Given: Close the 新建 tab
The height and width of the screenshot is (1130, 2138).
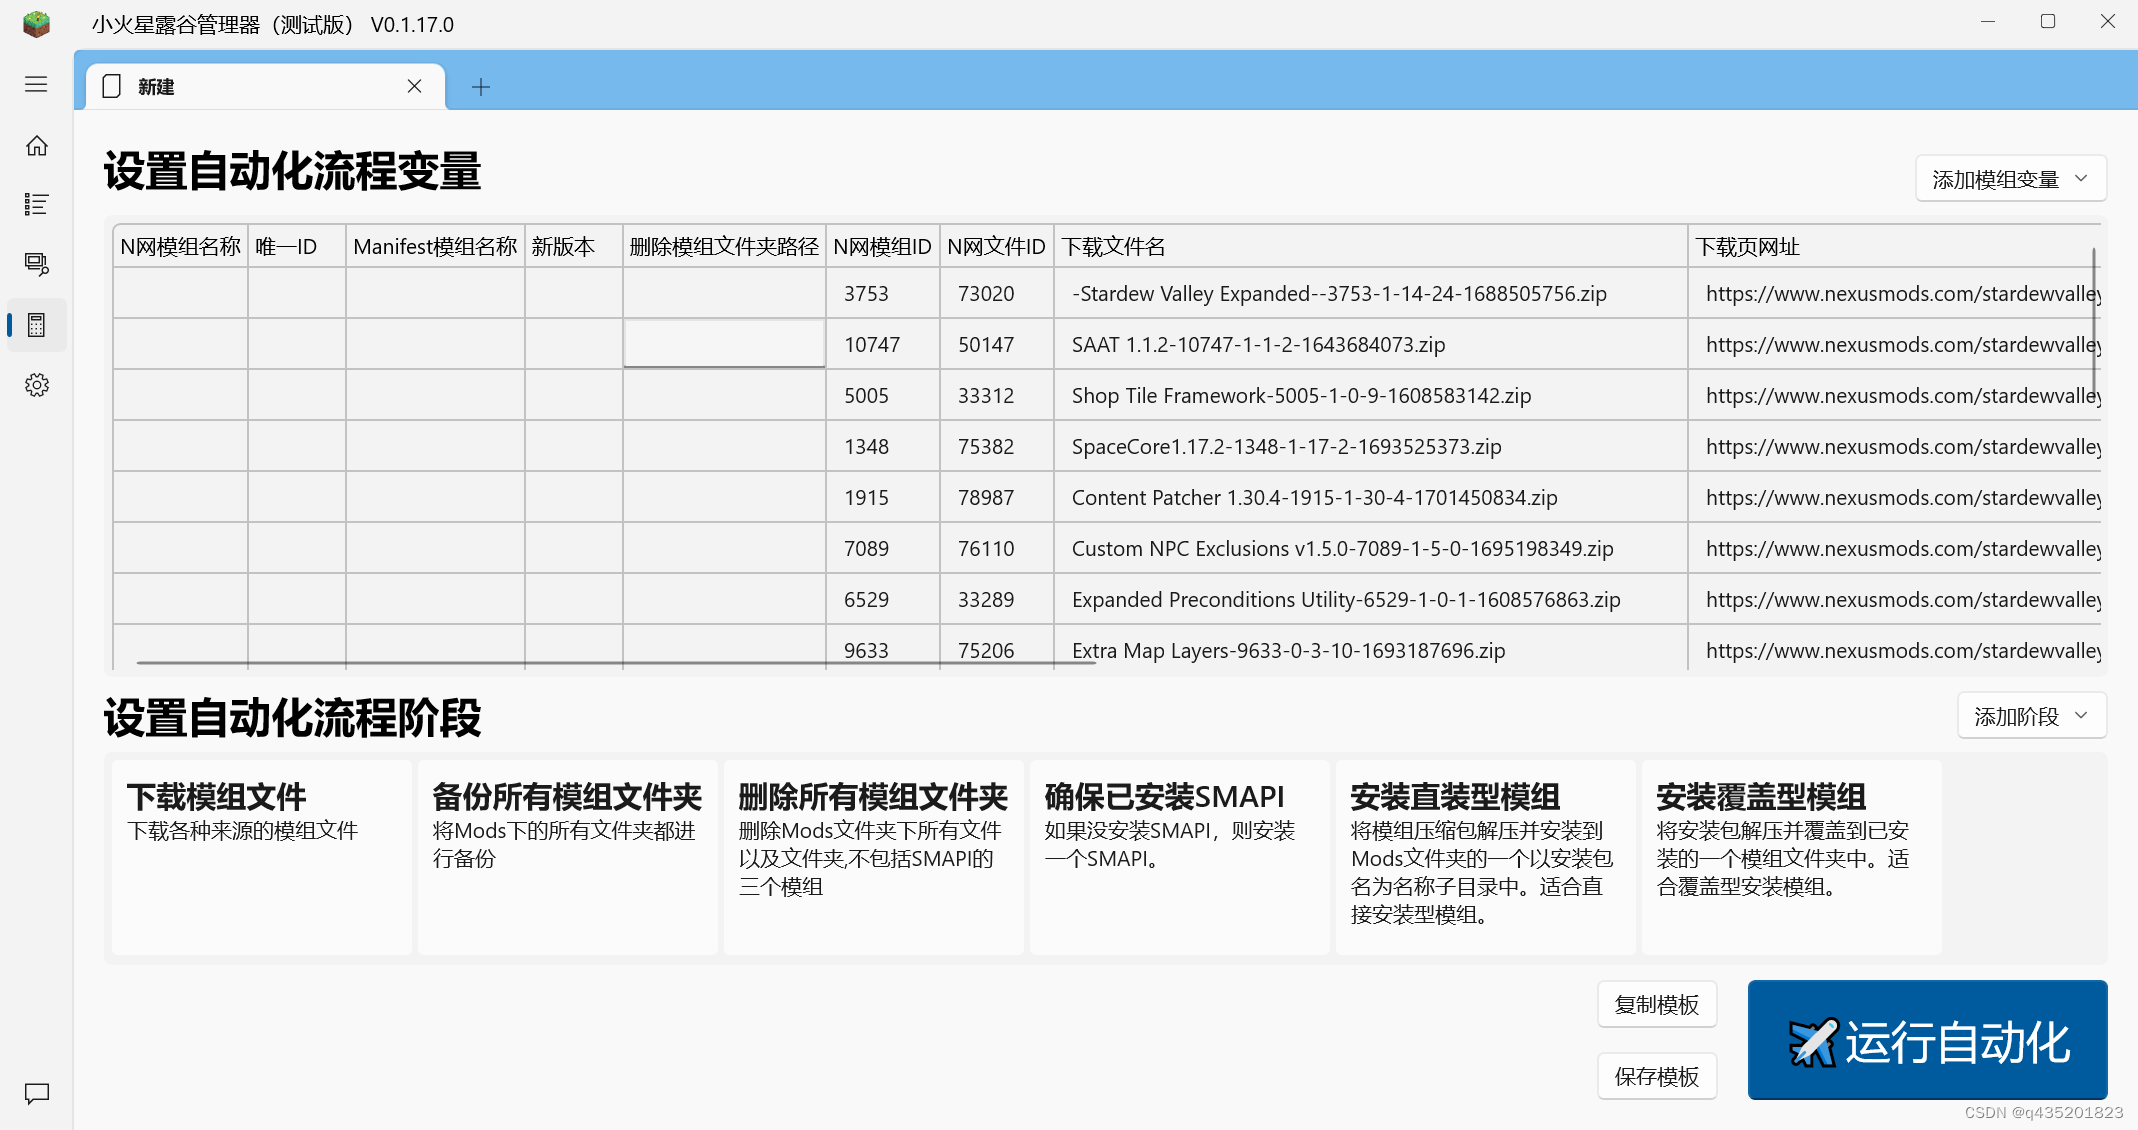Looking at the screenshot, I should pyautogui.click(x=414, y=86).
